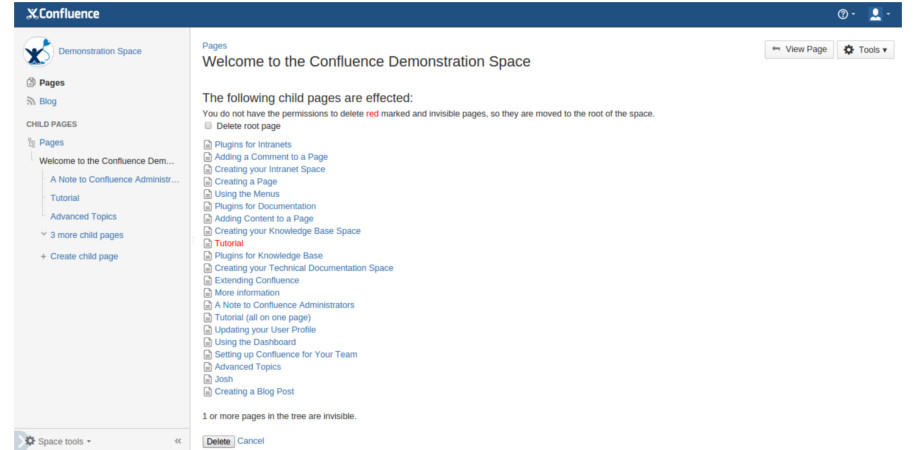Click page icon beside red Tutorial entry
This screenshot has width=920, height=450.
tap(207, 243)
